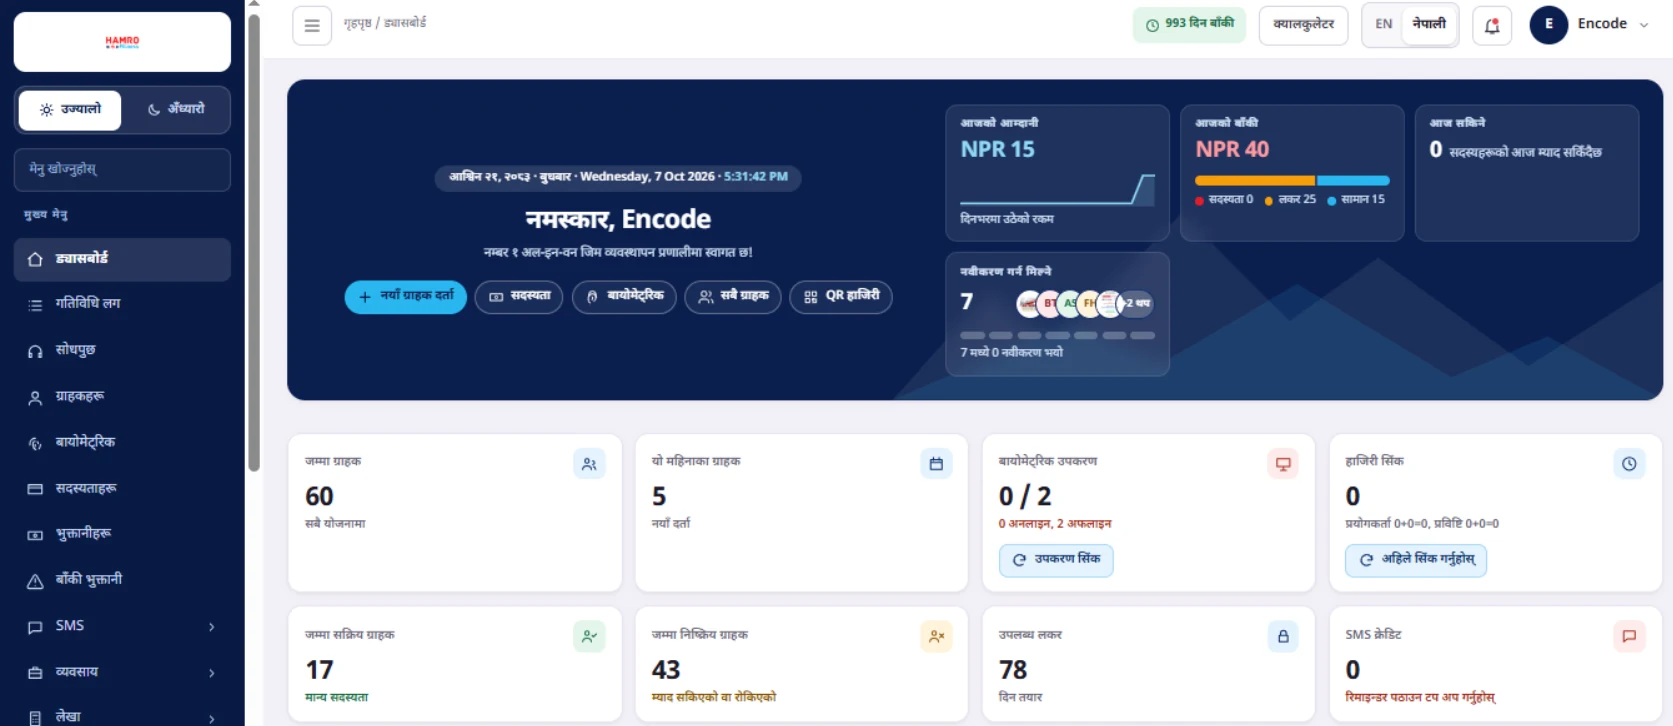Open ग्राहकहरू in the sidebar
1673x726 pixels.
(x=122, y=397)
